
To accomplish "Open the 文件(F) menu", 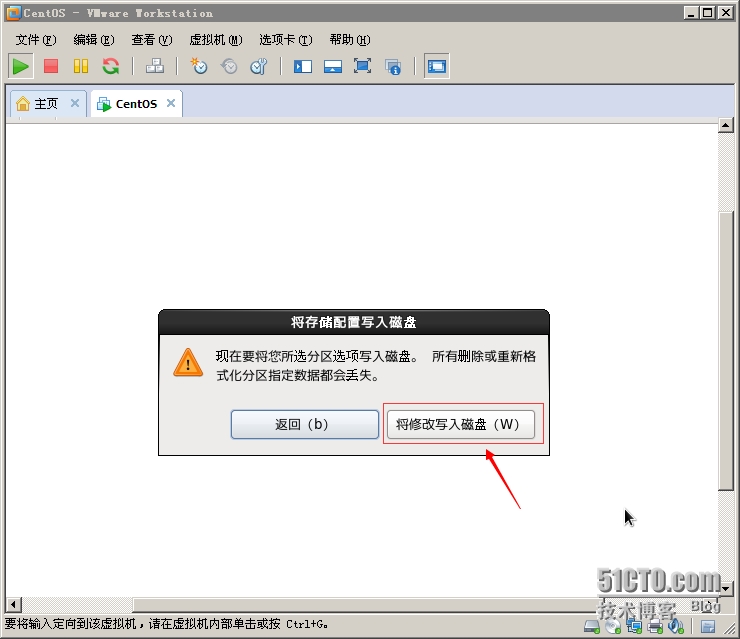I will tap(36, 40).
